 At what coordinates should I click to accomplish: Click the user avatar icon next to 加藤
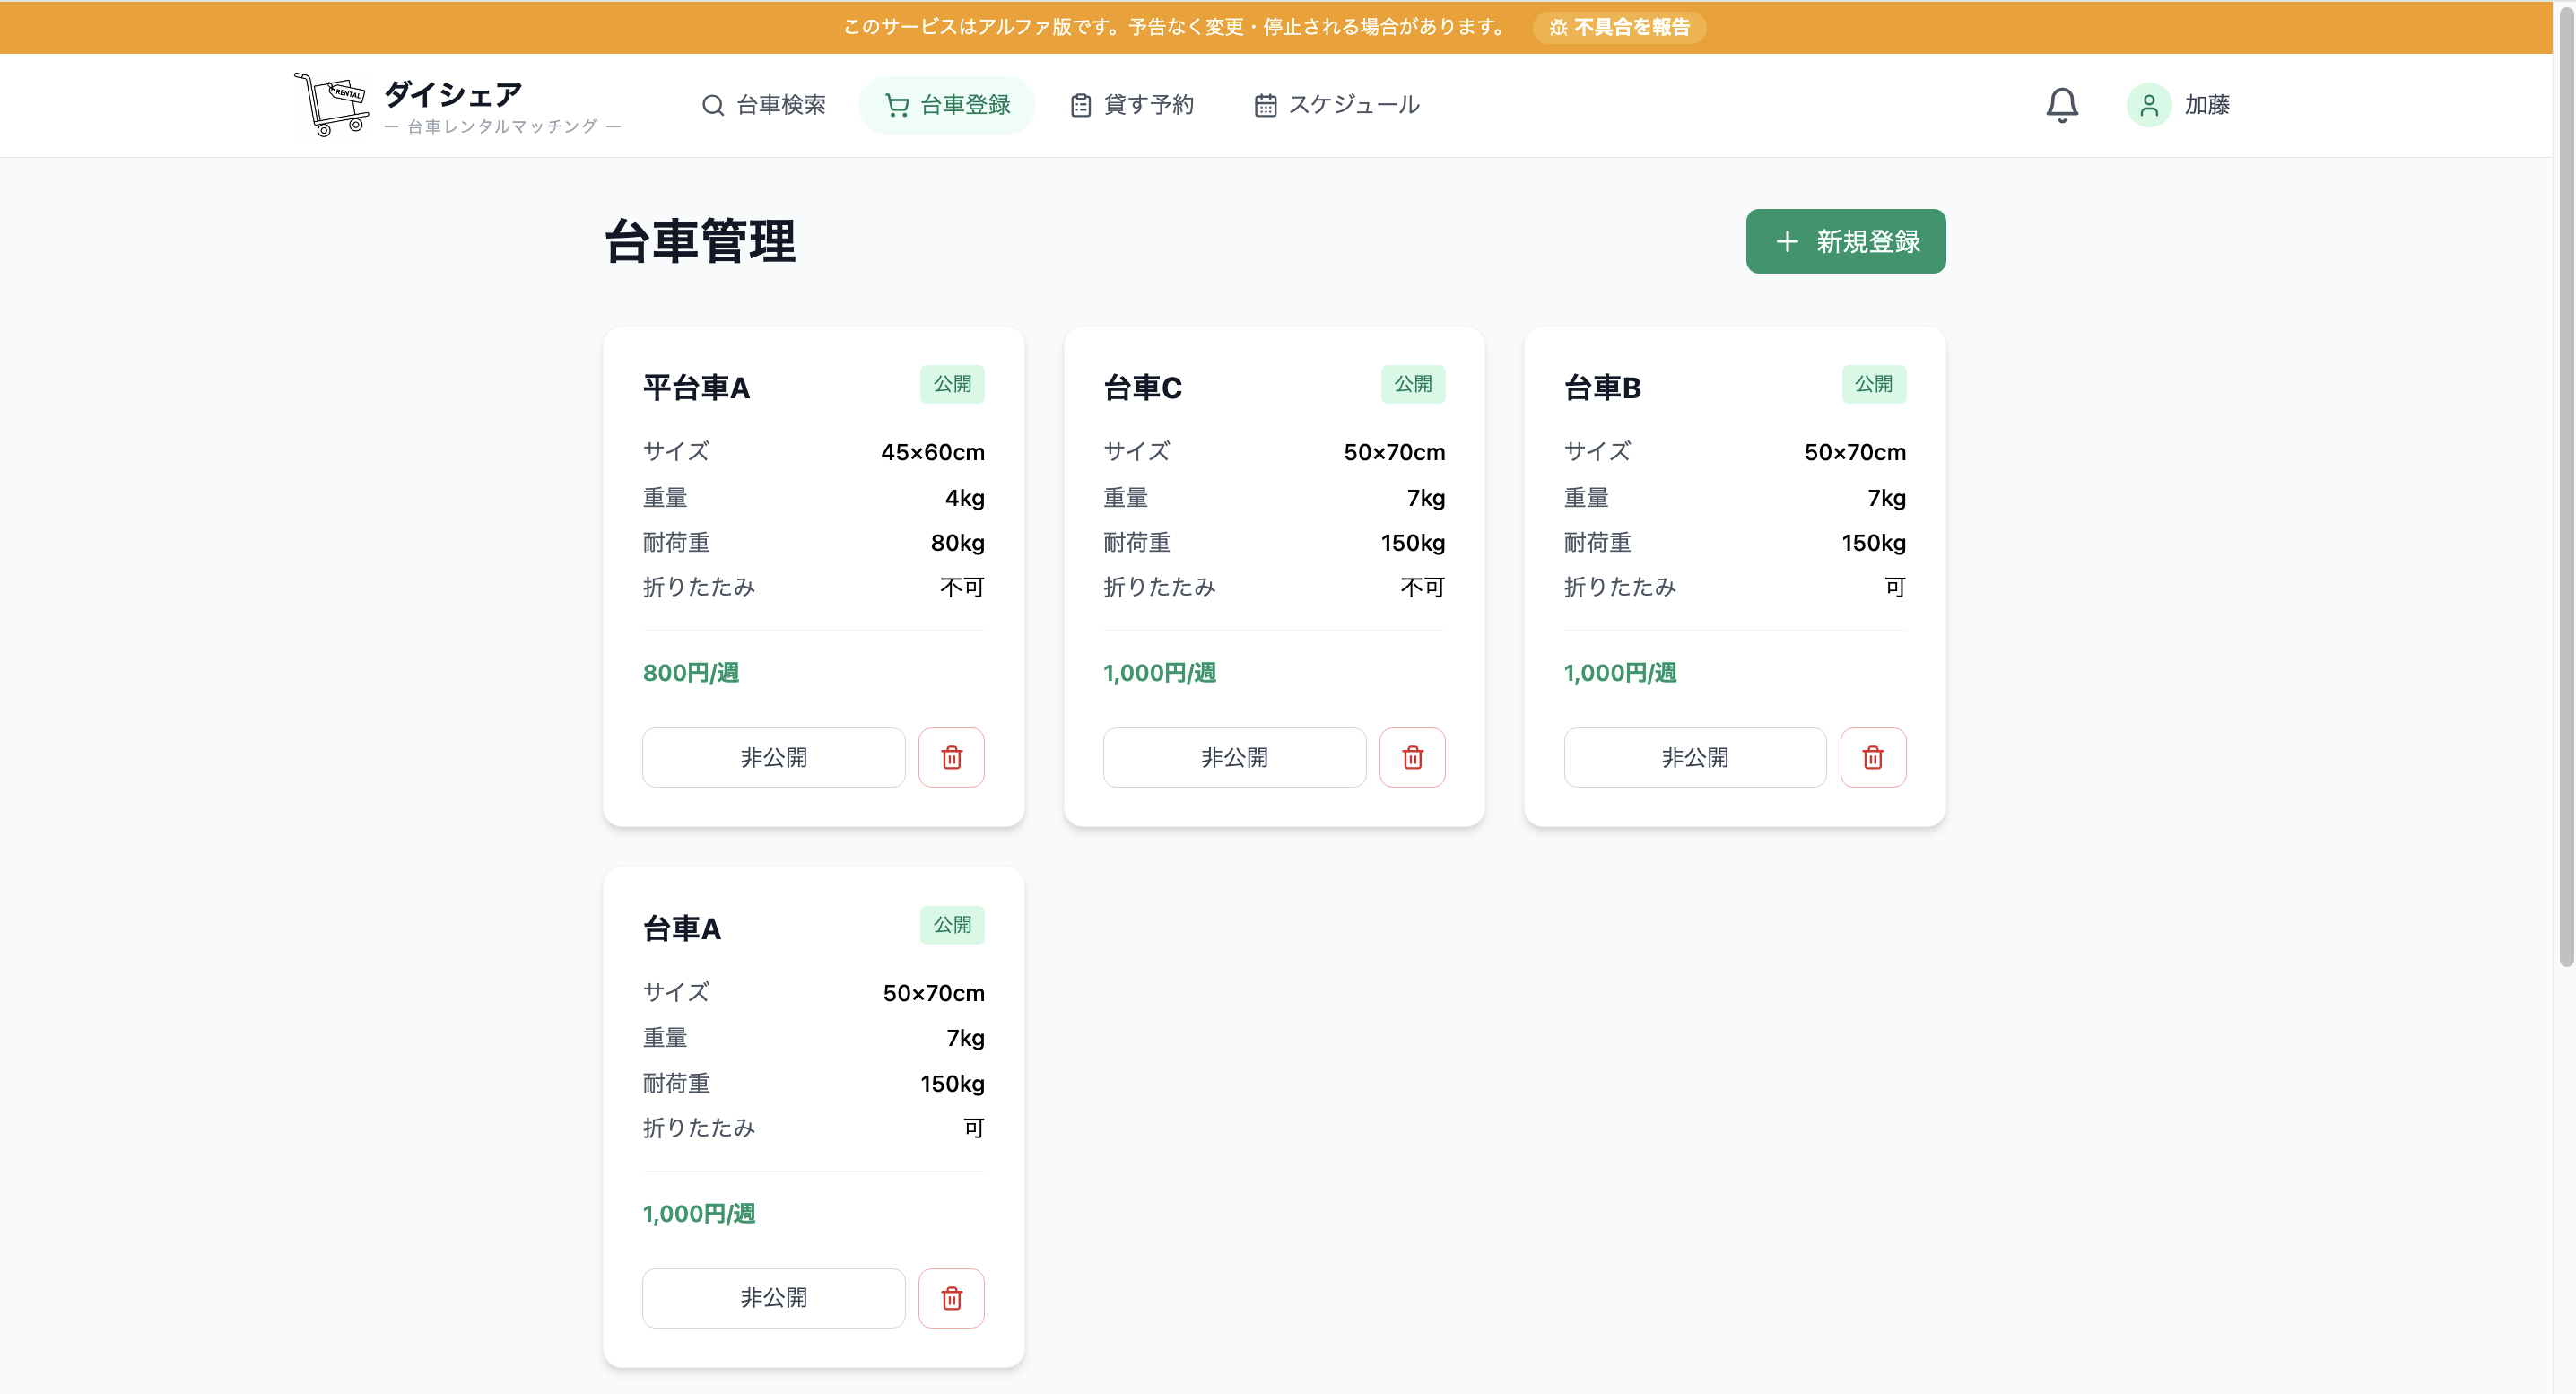click(2148, 104)
